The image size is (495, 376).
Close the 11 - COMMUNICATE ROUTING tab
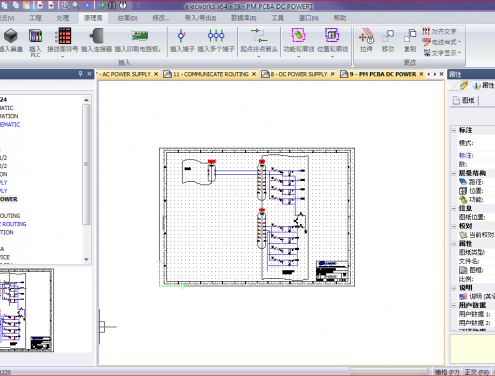click(x=254, y=74)
